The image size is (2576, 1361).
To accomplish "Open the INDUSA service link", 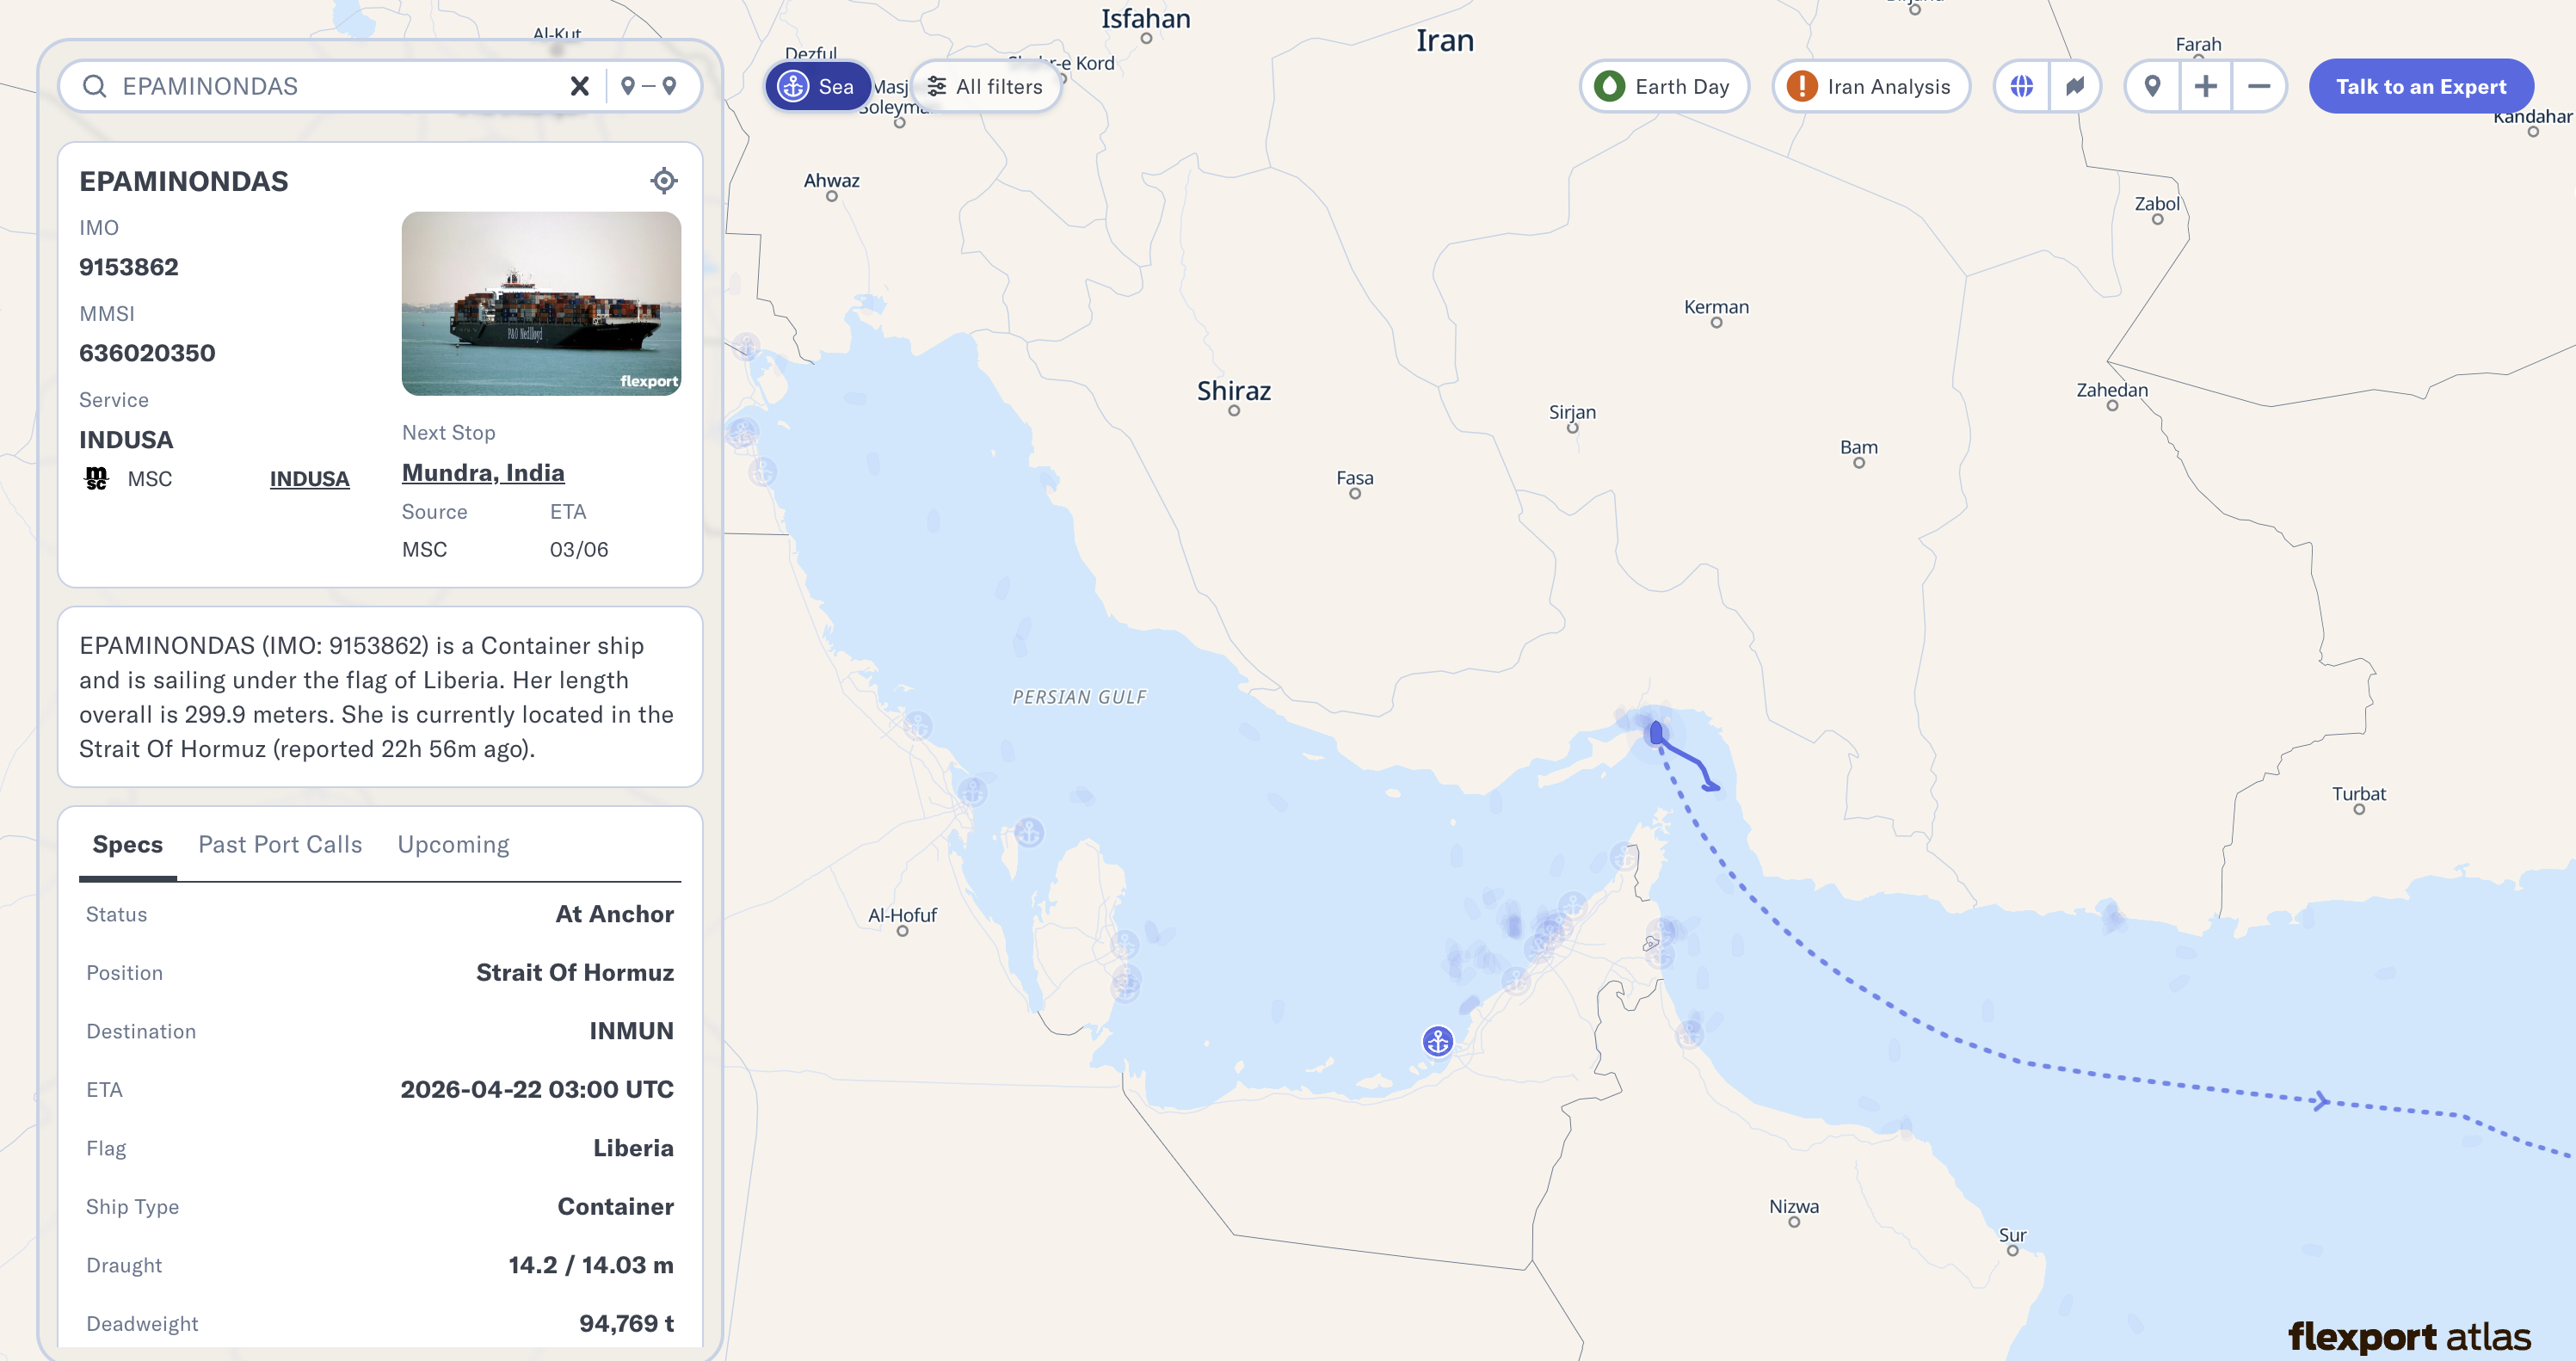I will click(x=309, y=479).
